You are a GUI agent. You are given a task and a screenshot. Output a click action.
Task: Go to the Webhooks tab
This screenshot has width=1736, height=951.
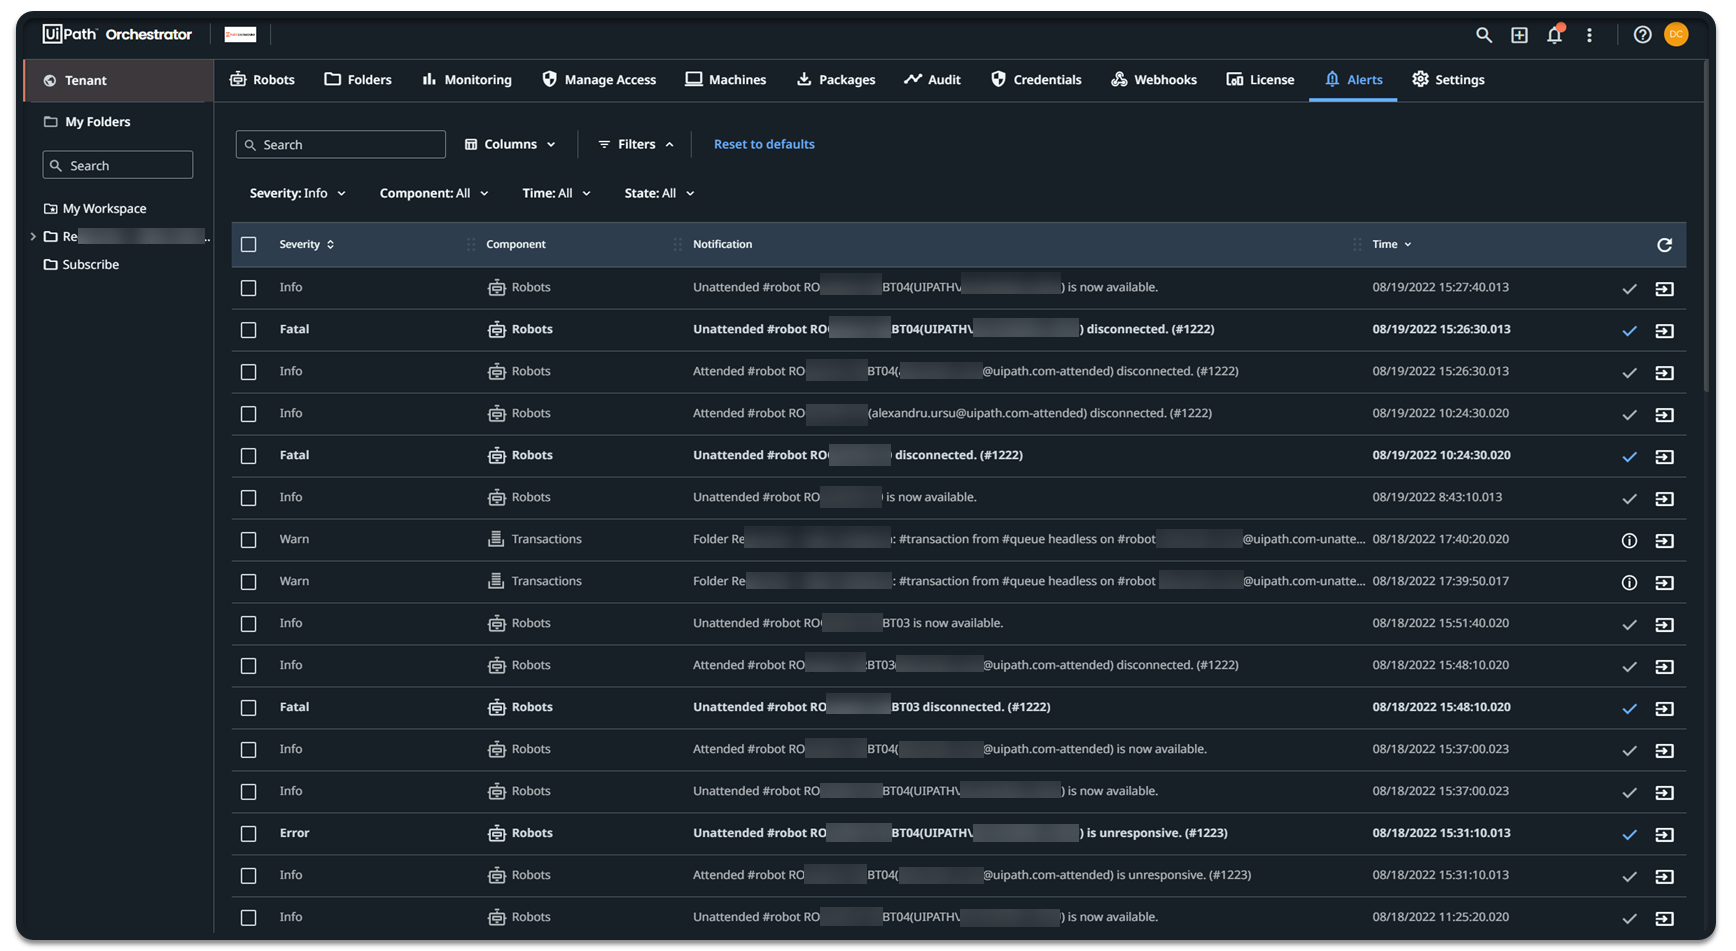(x=1153, y=80)
